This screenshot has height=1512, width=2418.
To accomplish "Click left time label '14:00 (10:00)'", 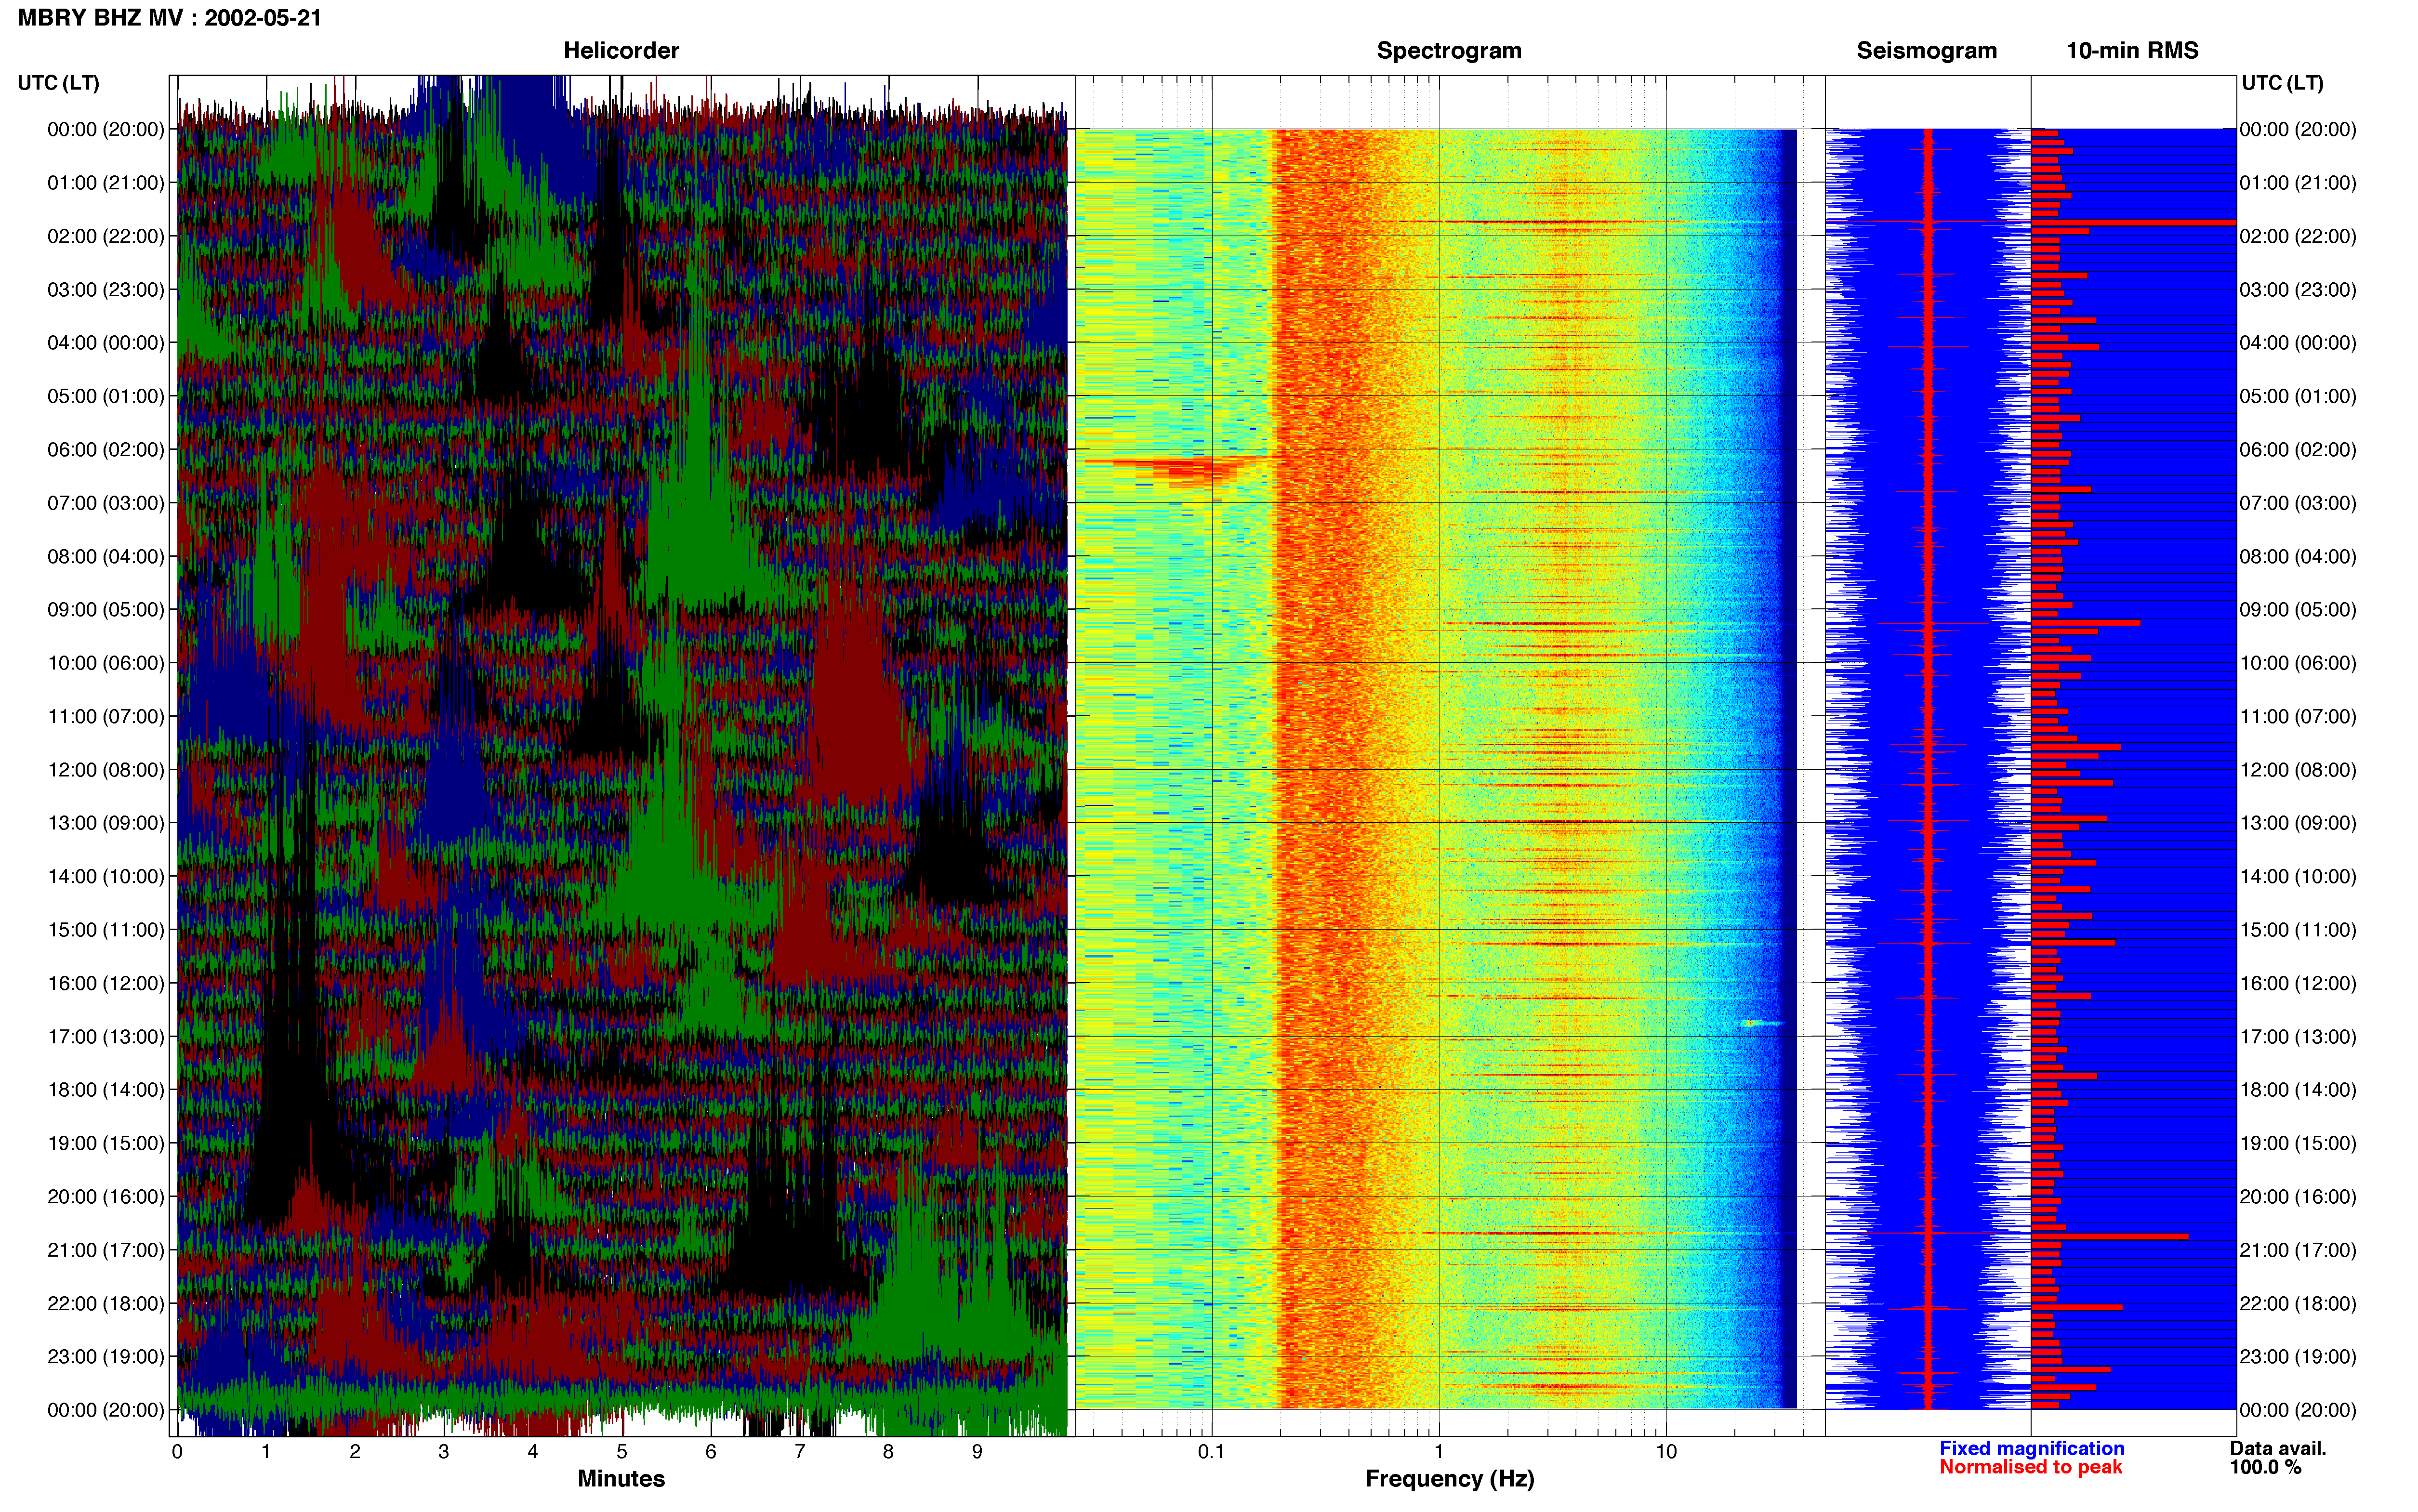I will point(106,877).
